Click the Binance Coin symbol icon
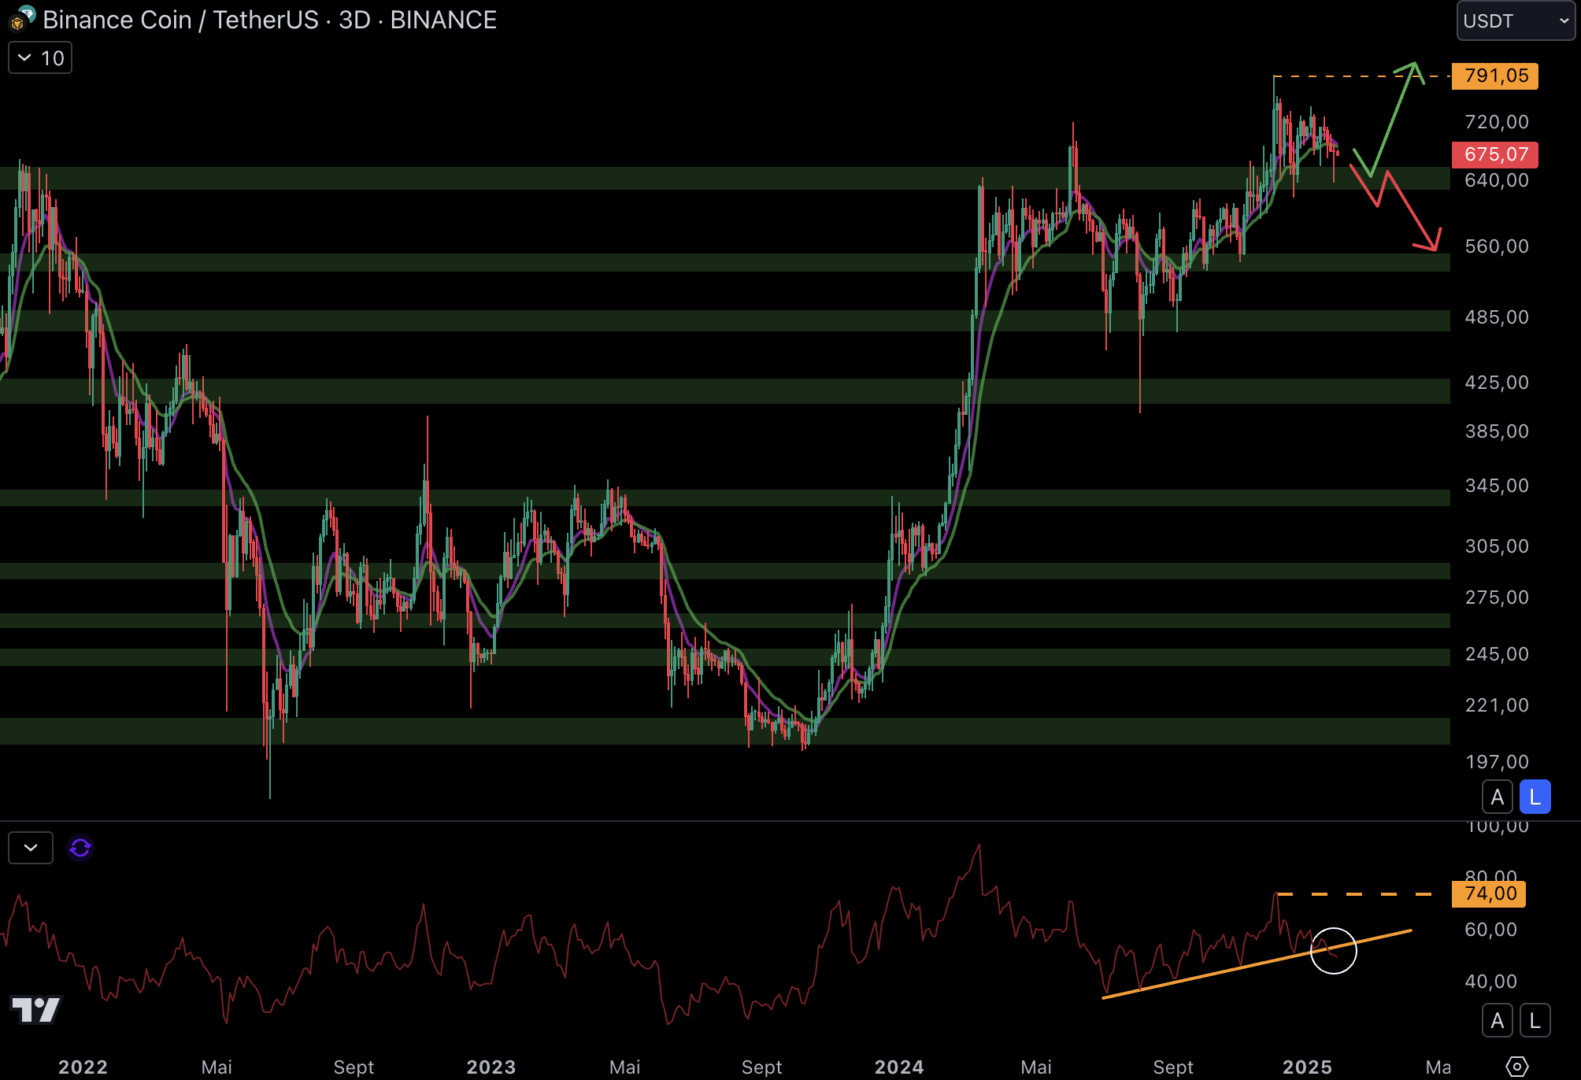 21,18
